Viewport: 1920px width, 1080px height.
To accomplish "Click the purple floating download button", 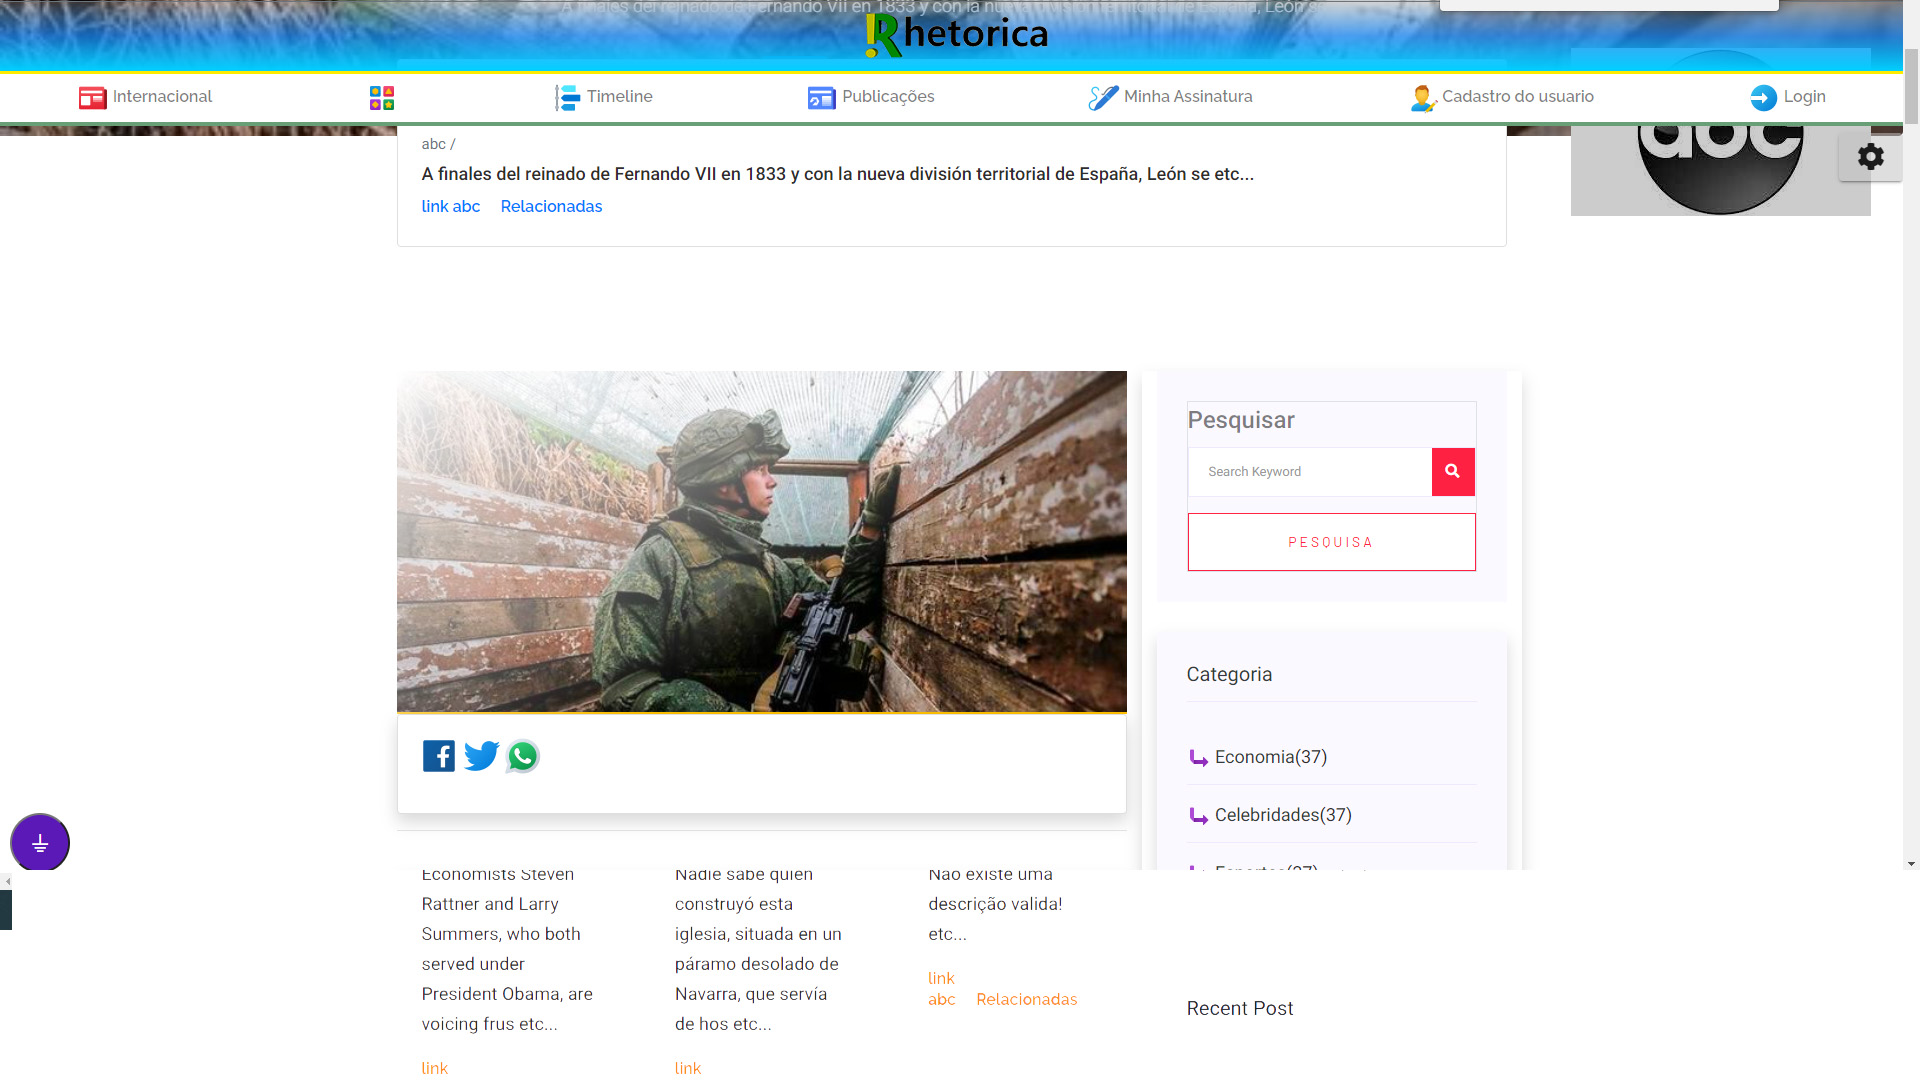I will [x=40, y=843].
